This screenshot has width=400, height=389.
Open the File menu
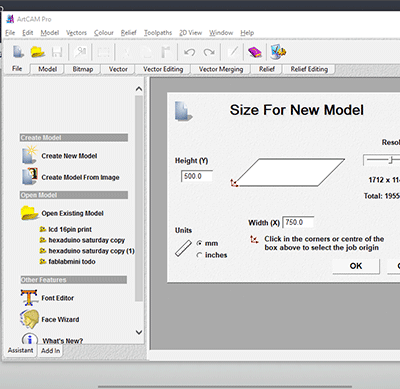[x=10, y=33]
